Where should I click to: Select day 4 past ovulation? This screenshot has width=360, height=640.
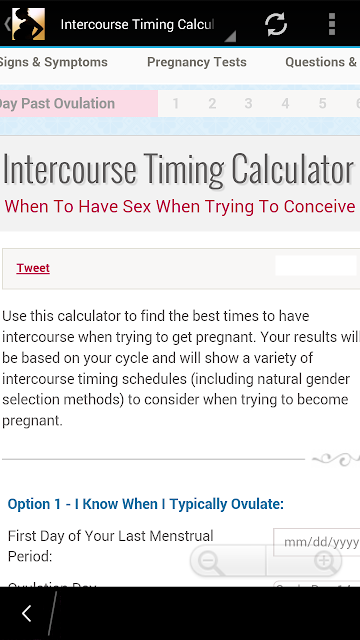click(285, 104)
